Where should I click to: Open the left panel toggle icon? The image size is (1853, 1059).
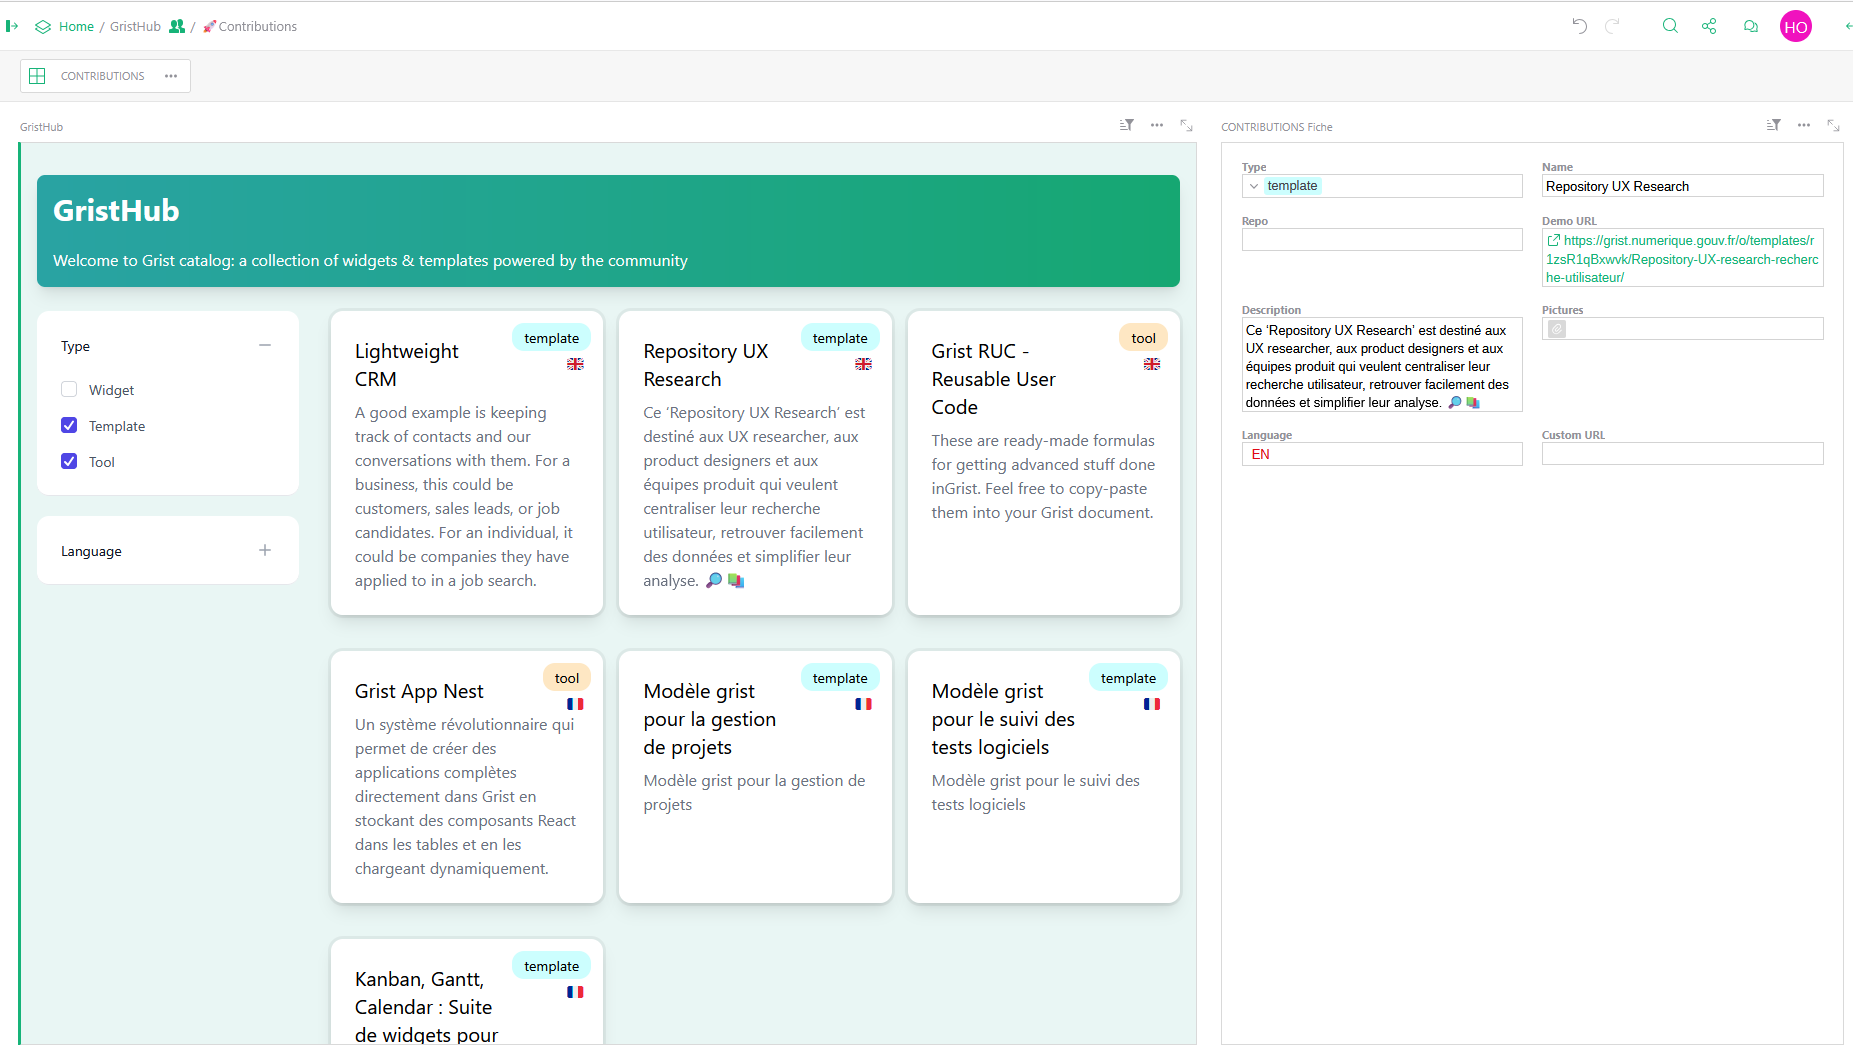pyautogui.click(x=12, y=26)
